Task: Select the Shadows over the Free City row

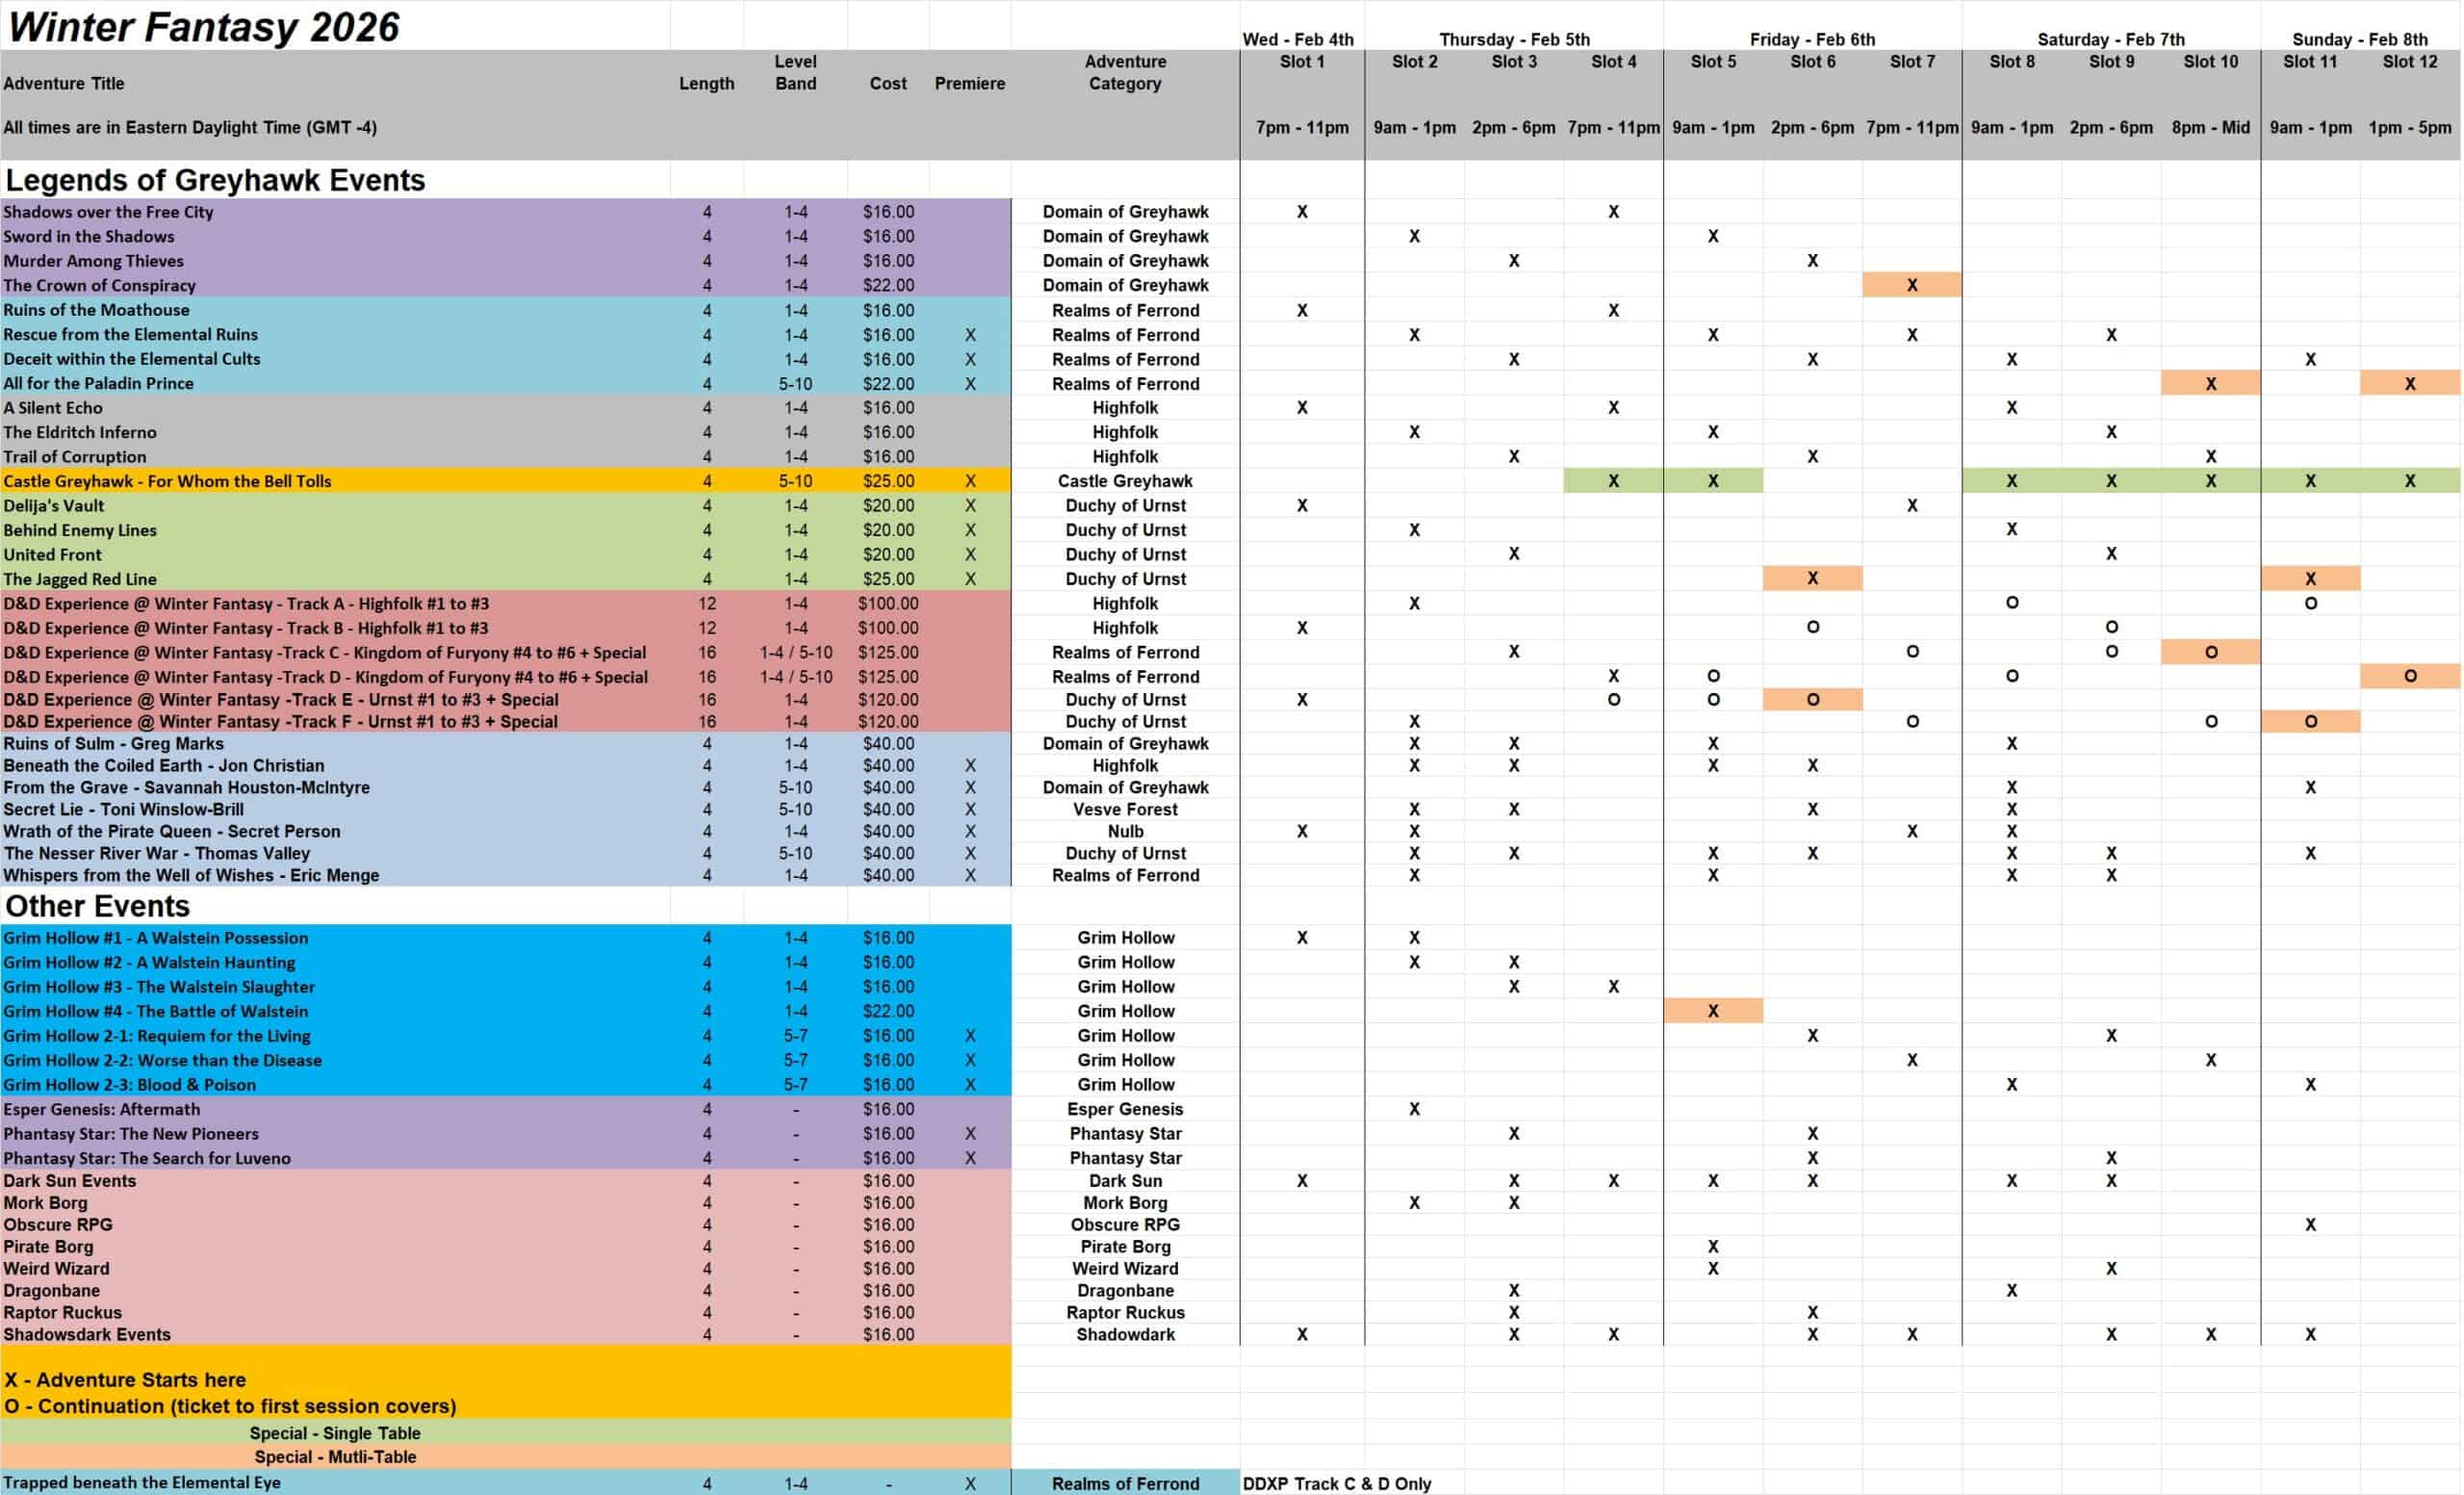Action: pyautogui.click(x=108, y=212)
